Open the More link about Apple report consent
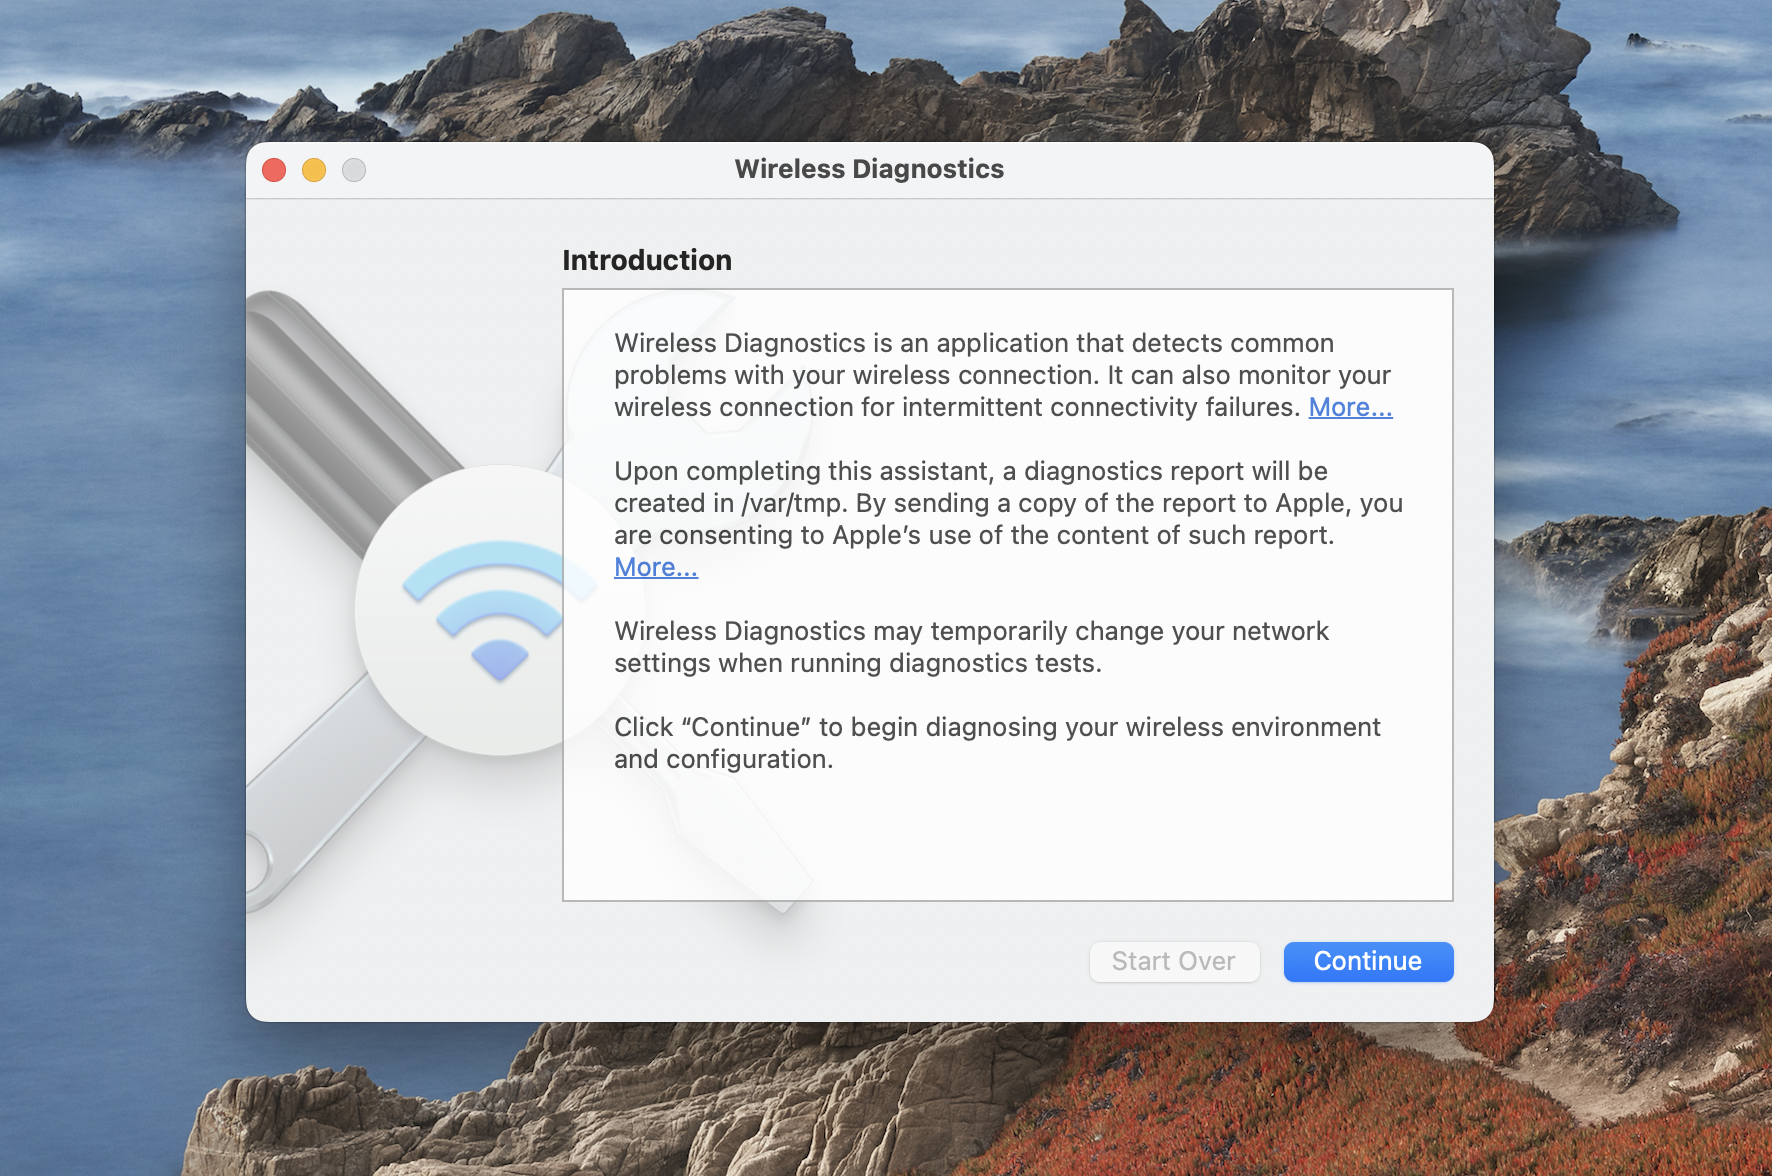This screenshot has width=1772, height=1176. coord(656,567)
